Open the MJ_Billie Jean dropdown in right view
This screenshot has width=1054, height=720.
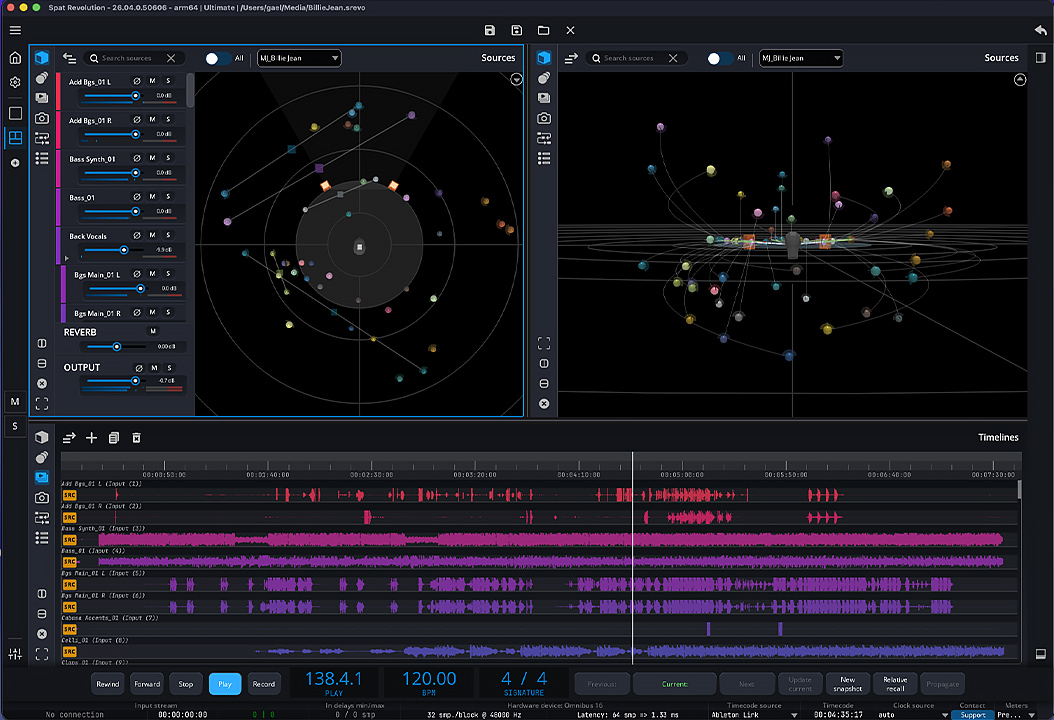coord(801,58)
